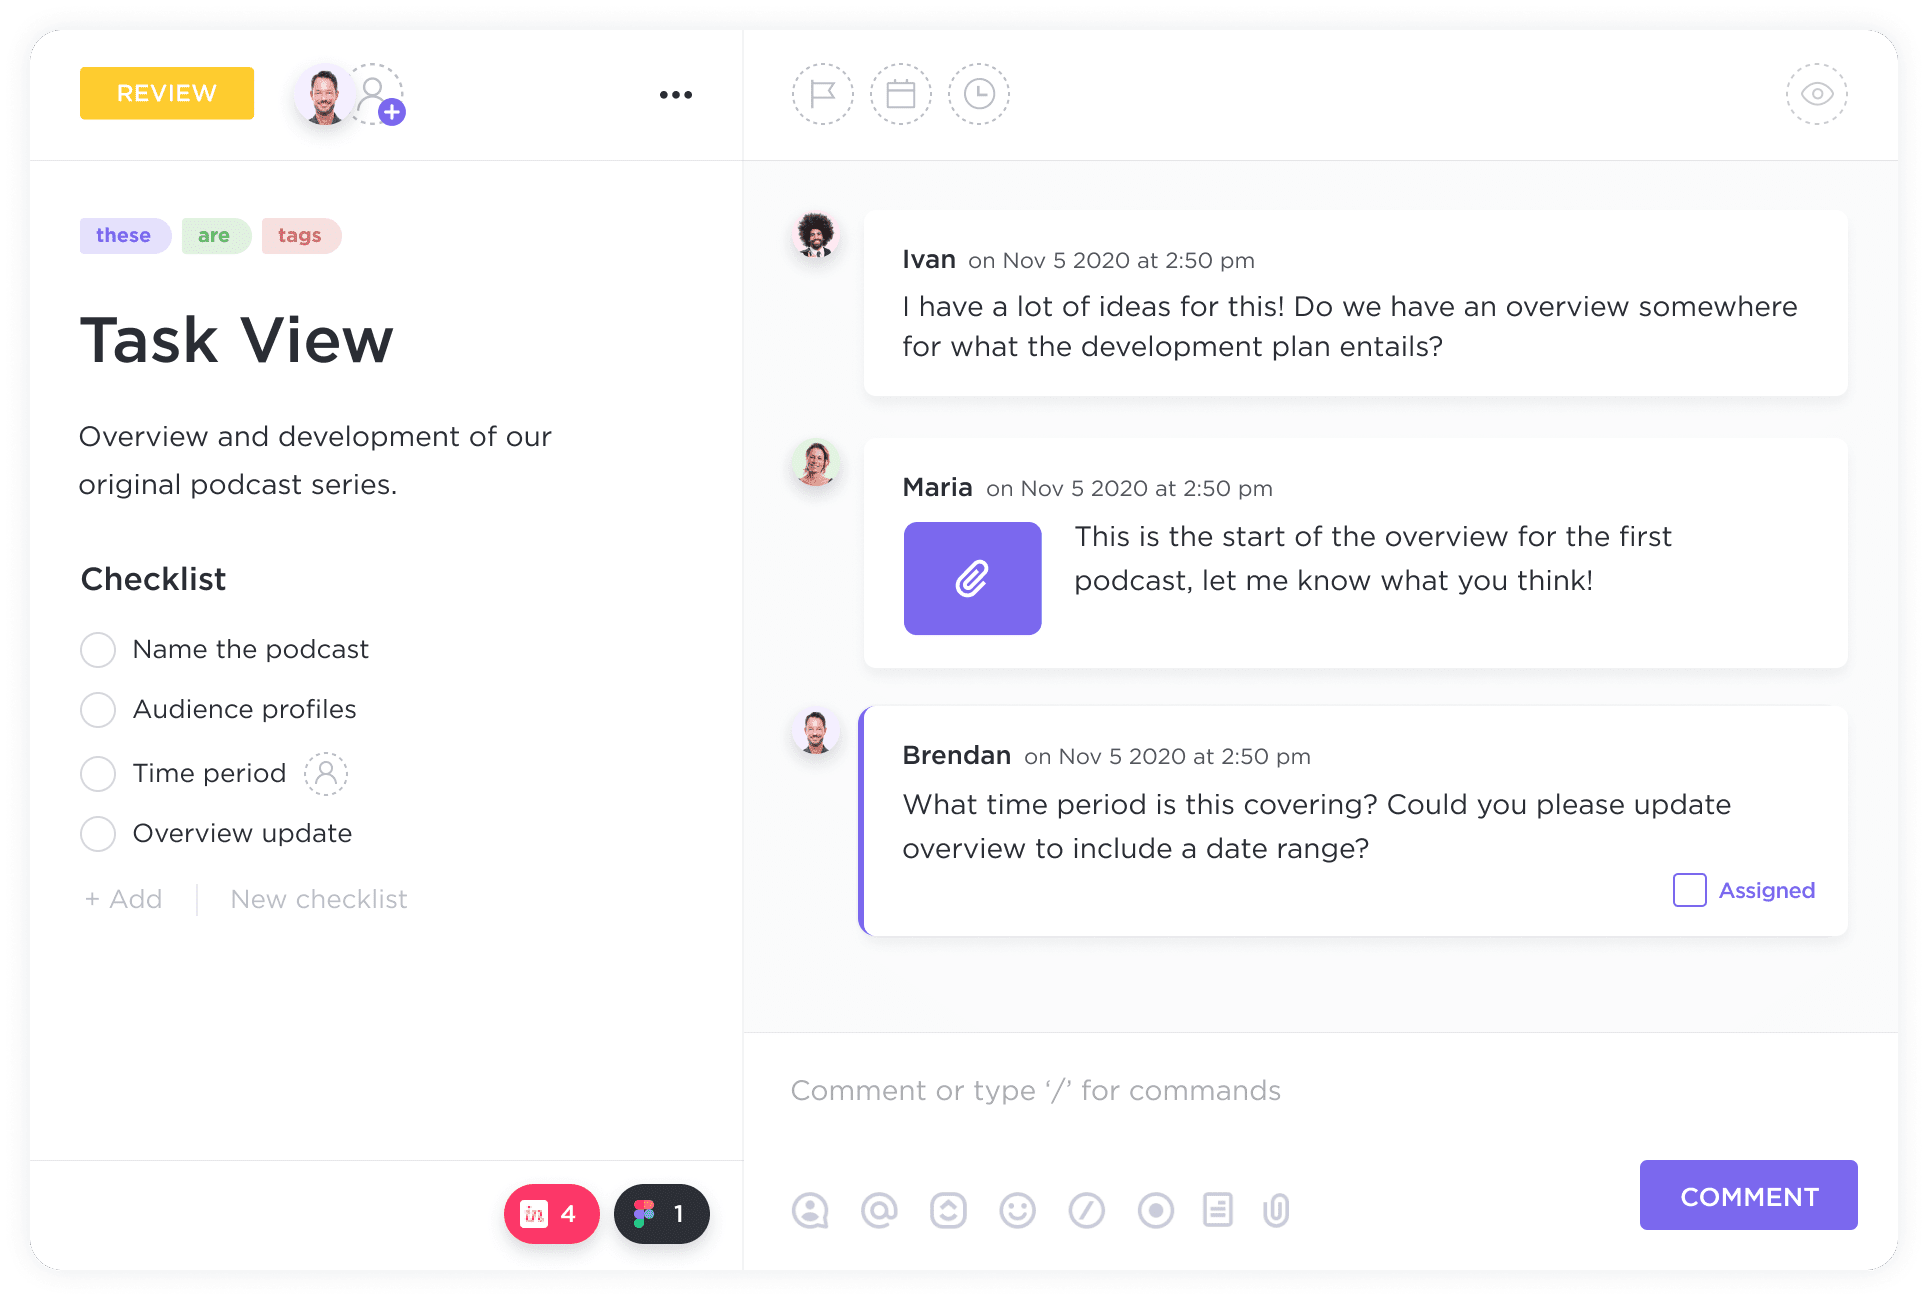The height and width of the screenshot is (1300, 1928).
Task: Toggle the 'Audience profiles' checklist item
Action: [97, 711]
